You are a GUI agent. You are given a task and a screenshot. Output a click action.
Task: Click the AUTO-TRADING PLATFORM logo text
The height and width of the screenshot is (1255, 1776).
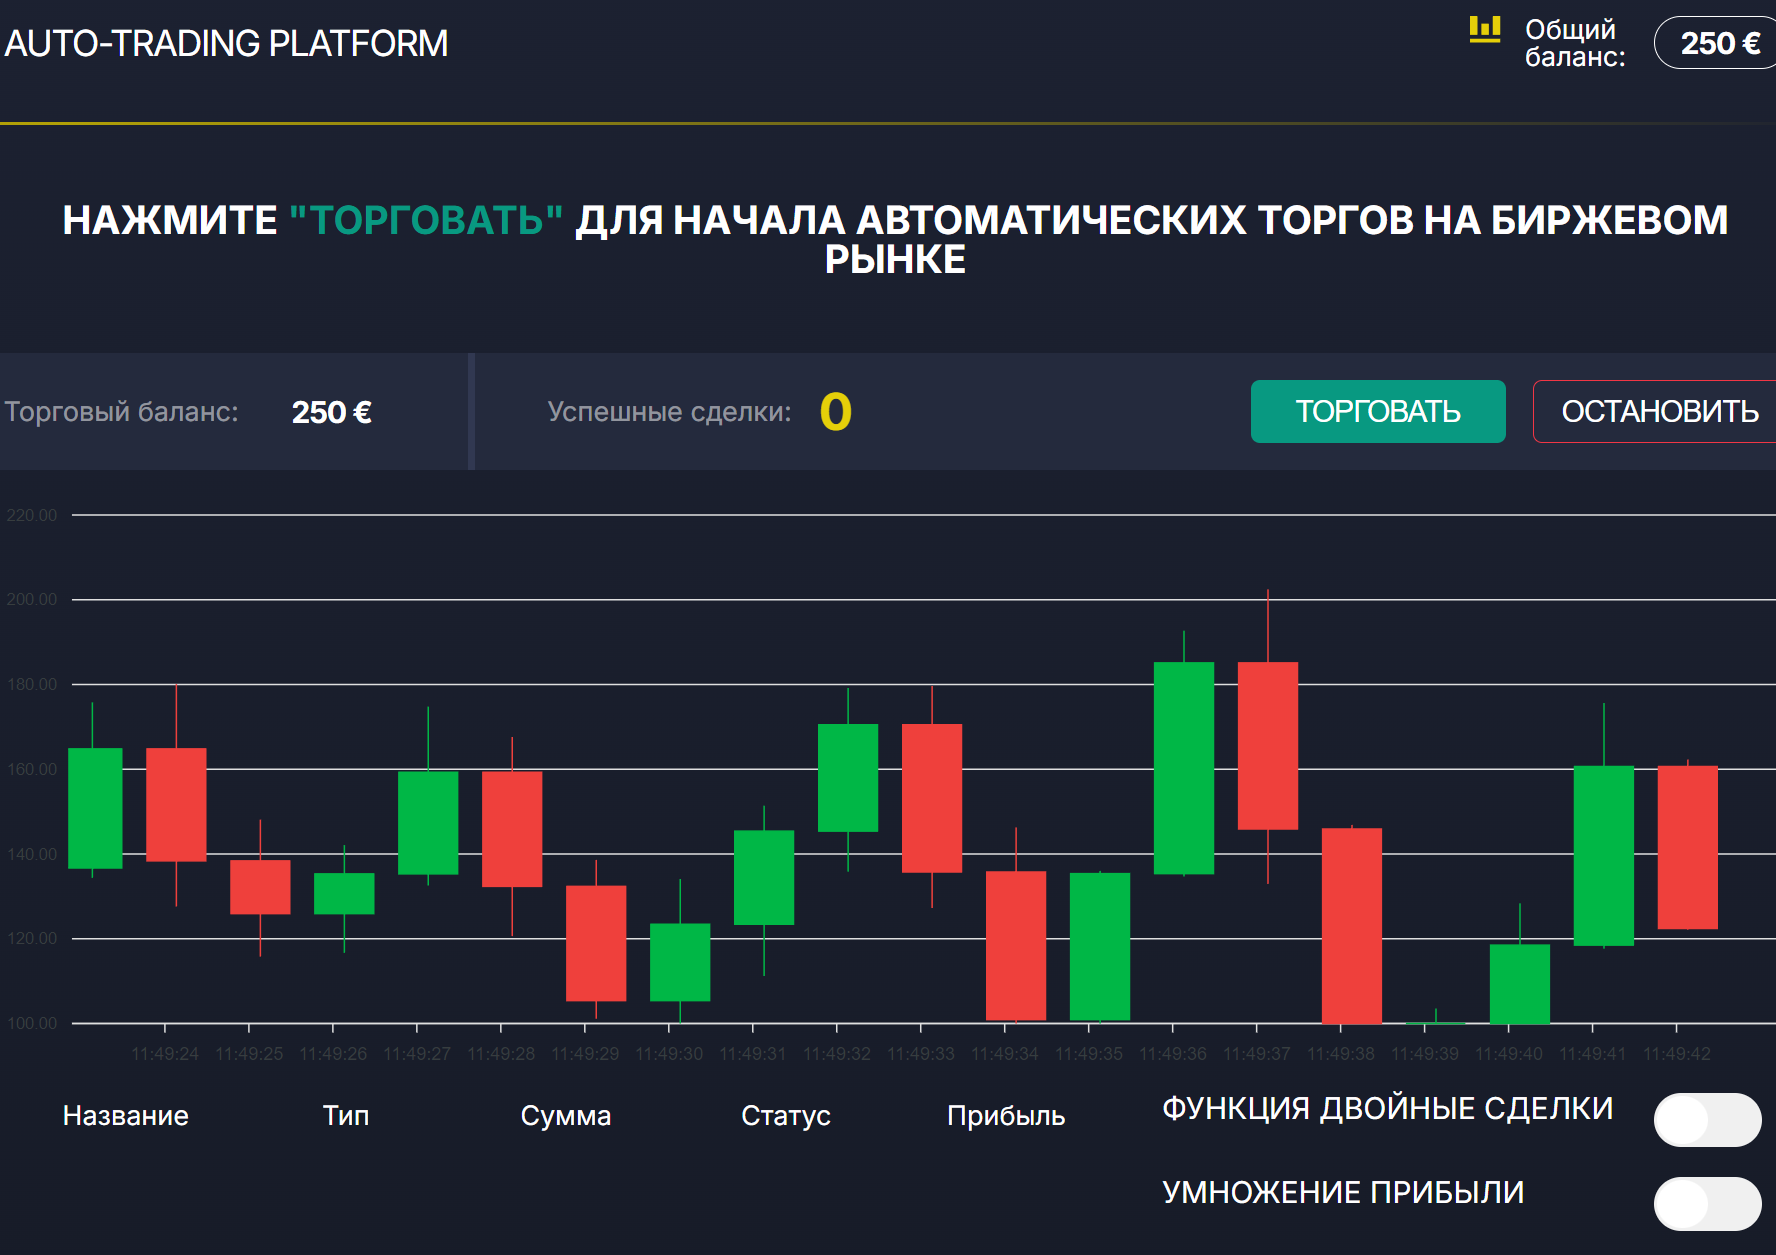pyautogui.click(x=227, y=44)
